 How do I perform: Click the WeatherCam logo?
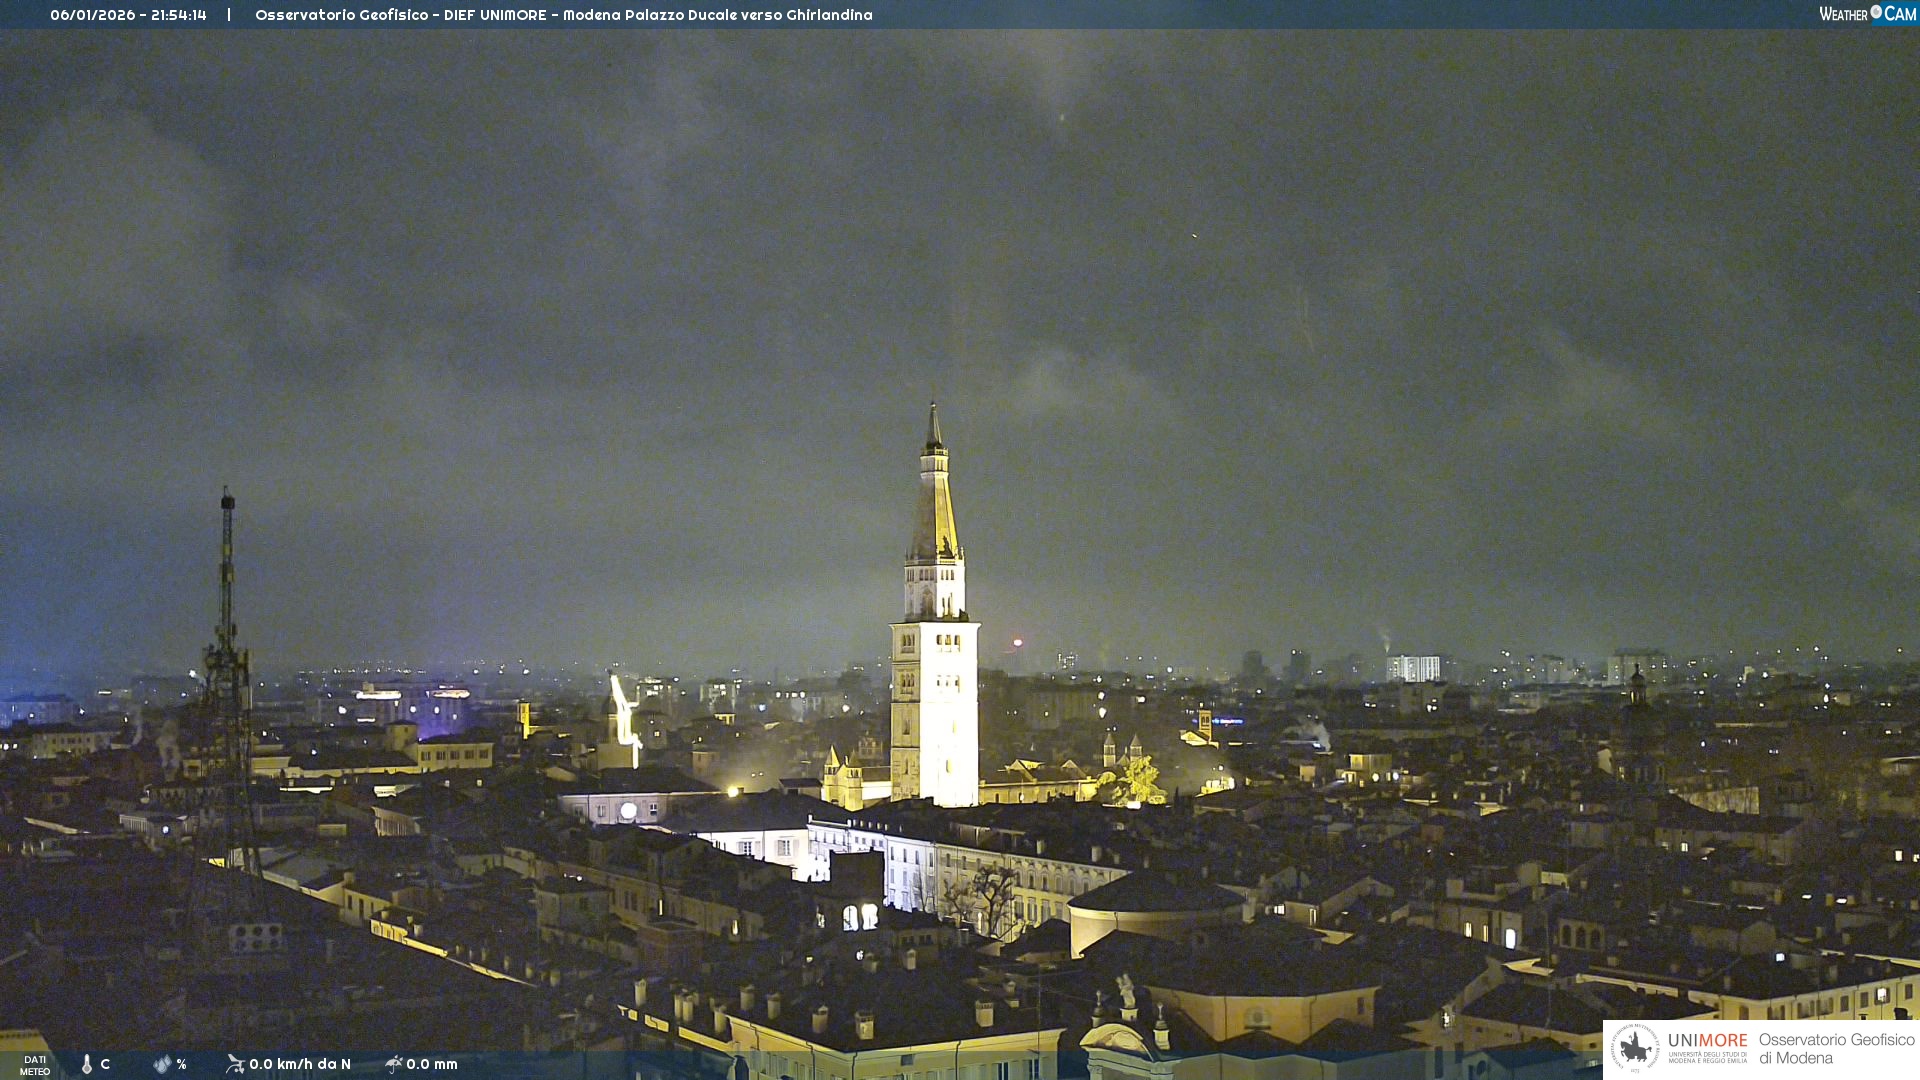pyautogui.click(x=1867, y=14)
